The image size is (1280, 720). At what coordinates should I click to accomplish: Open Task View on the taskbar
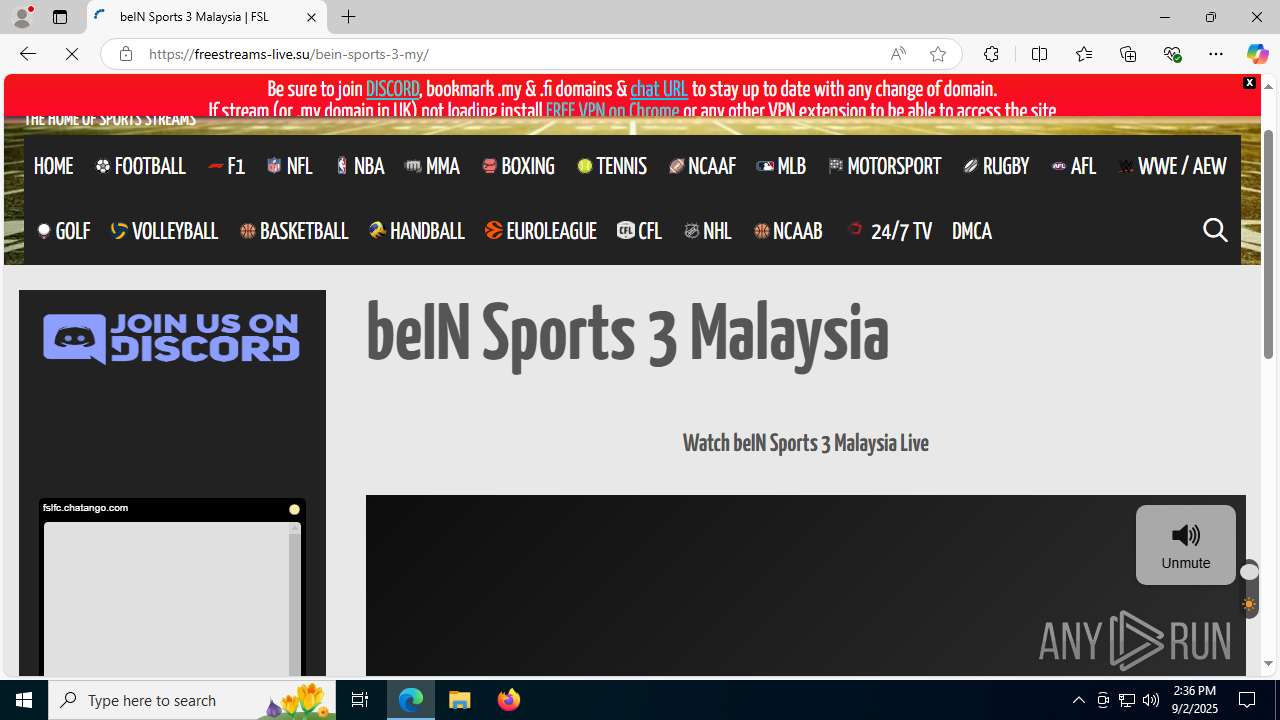pos(360,700)
